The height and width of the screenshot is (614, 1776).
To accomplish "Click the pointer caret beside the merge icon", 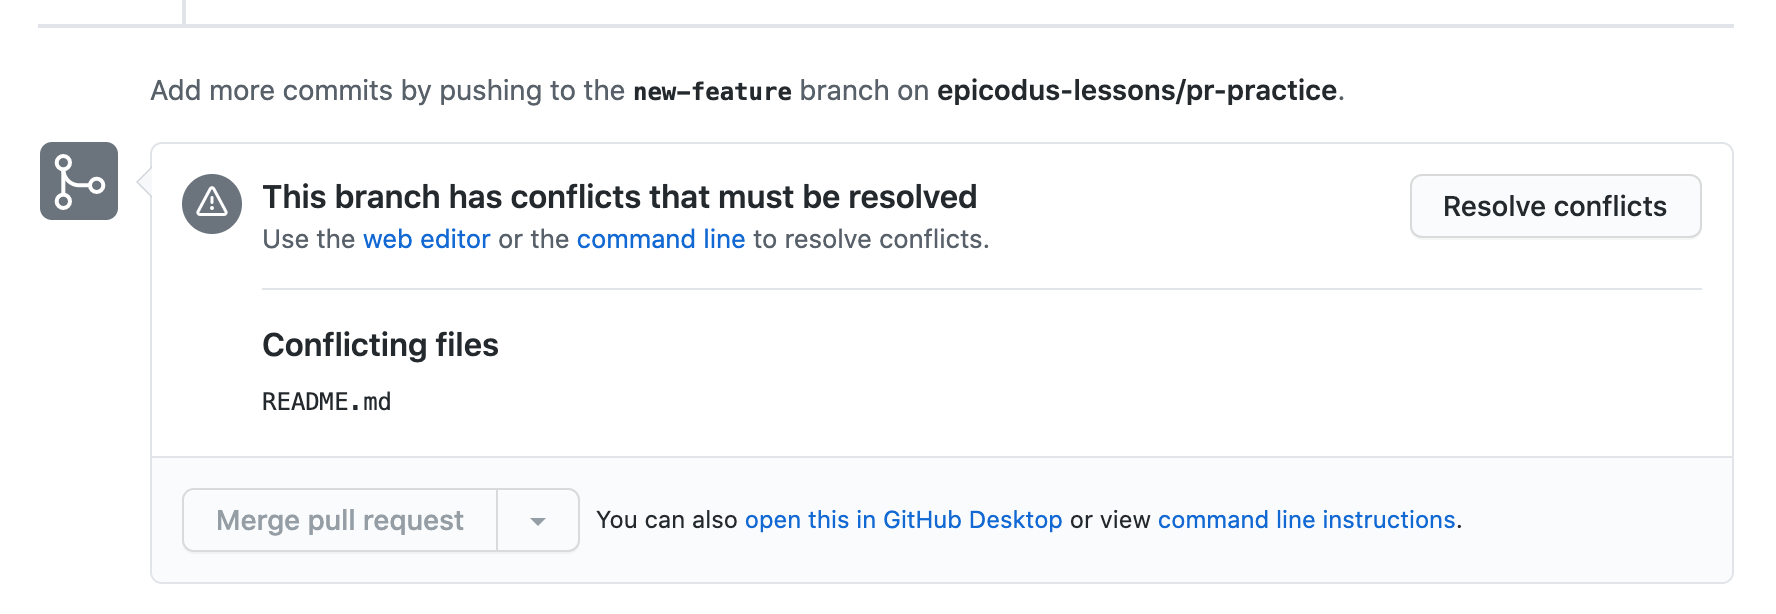I will (x=144, y=182).
